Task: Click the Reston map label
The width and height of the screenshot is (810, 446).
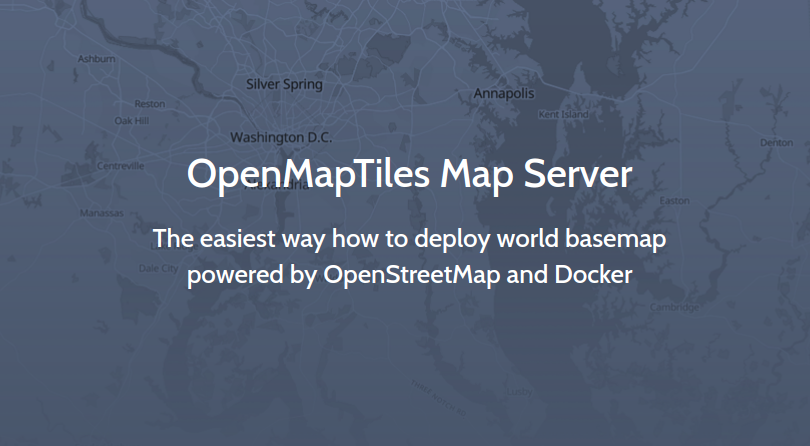Action: (150, 104)
